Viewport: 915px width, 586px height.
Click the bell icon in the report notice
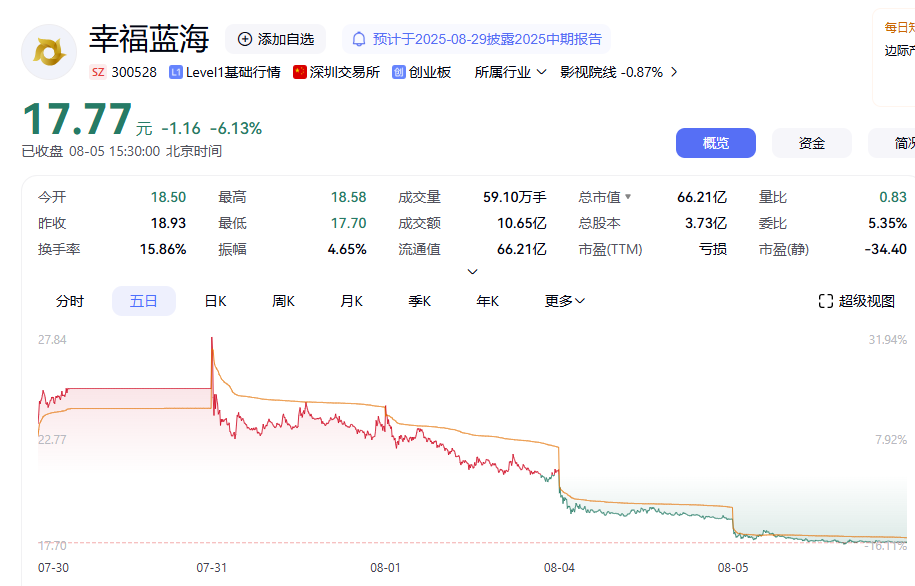(x=360, y=40)
